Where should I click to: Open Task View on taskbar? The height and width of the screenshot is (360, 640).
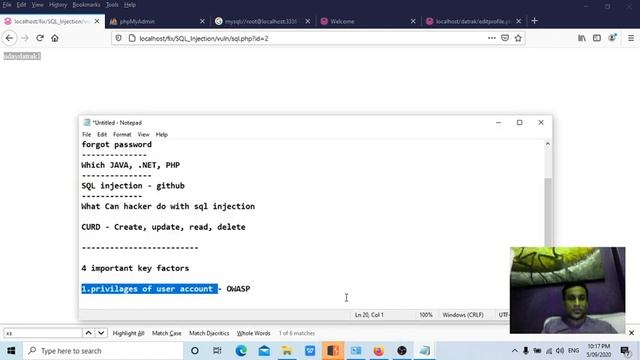click(x=217, y=351)
